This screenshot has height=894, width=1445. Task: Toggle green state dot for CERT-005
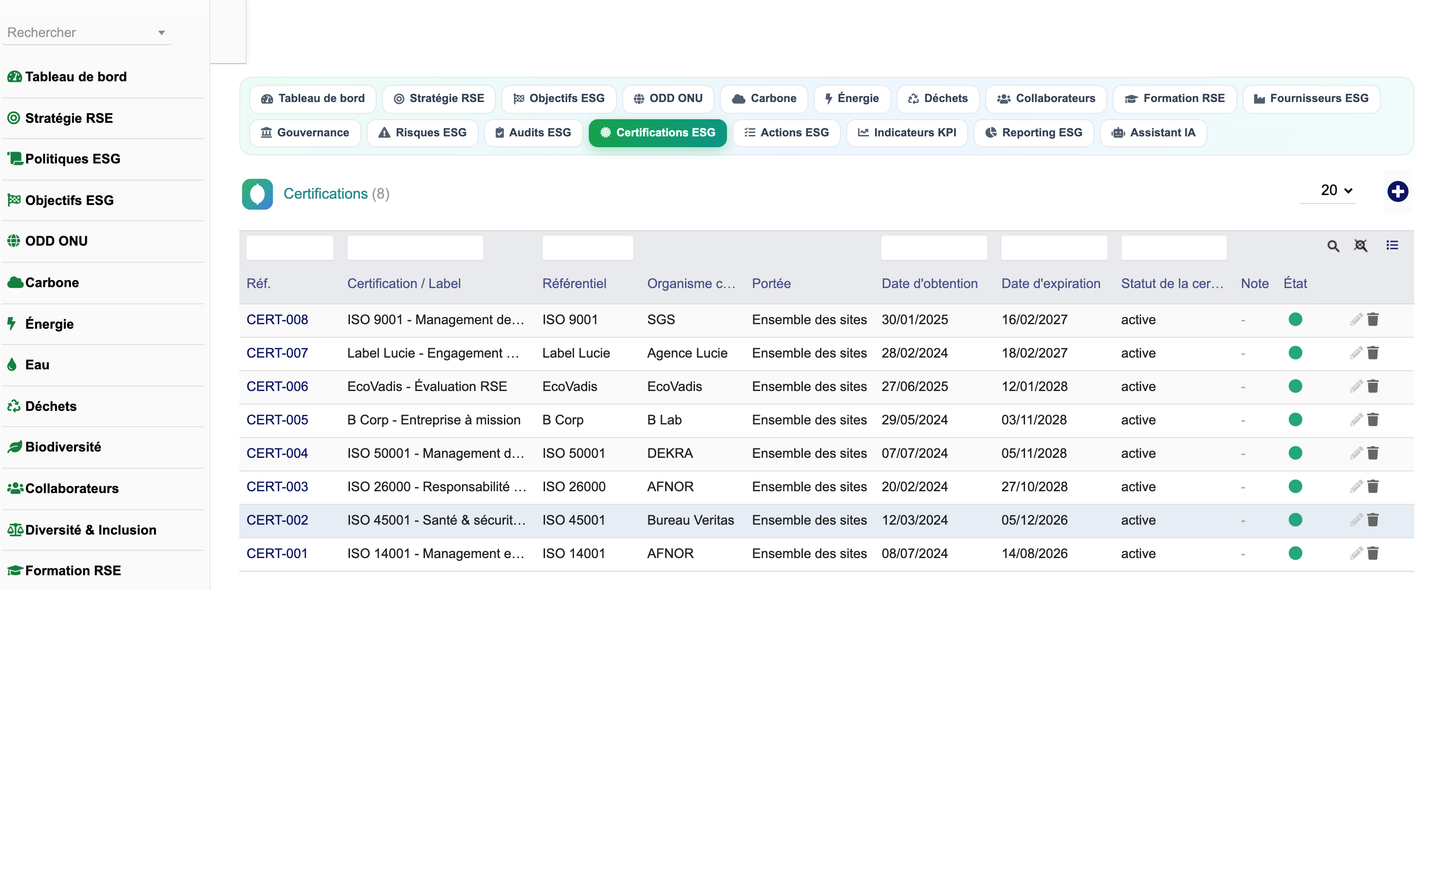click(x=1295, y=420)
